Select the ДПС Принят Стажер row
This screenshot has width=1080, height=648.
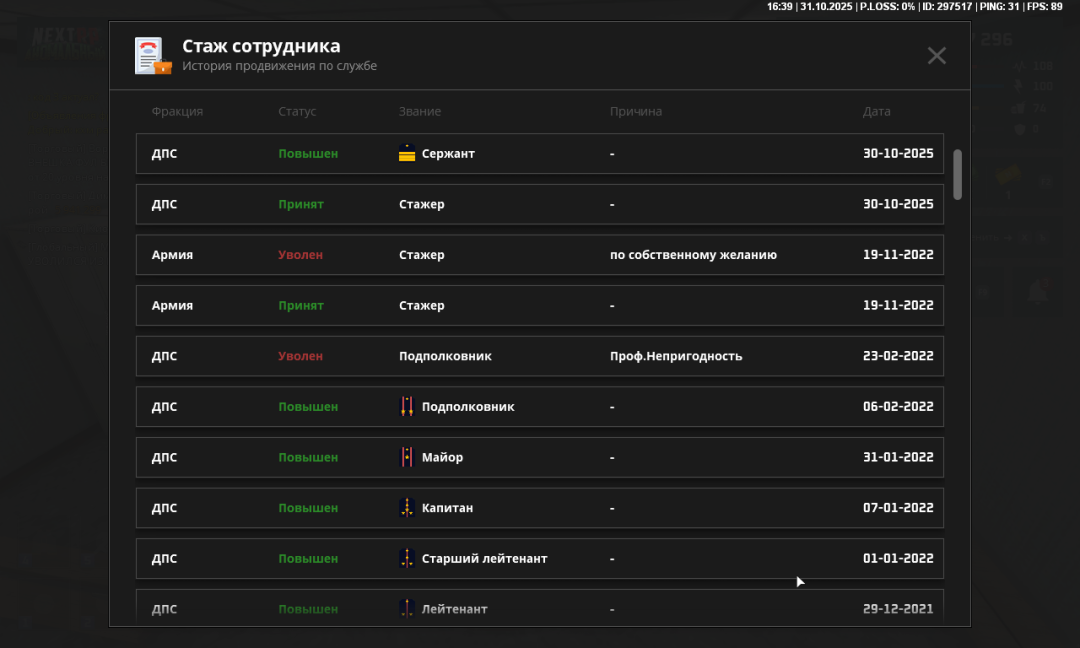539,204
